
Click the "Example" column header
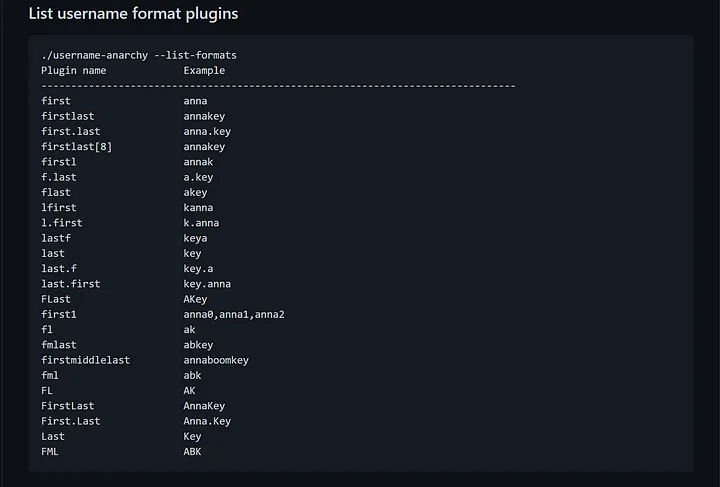[204, 70]
